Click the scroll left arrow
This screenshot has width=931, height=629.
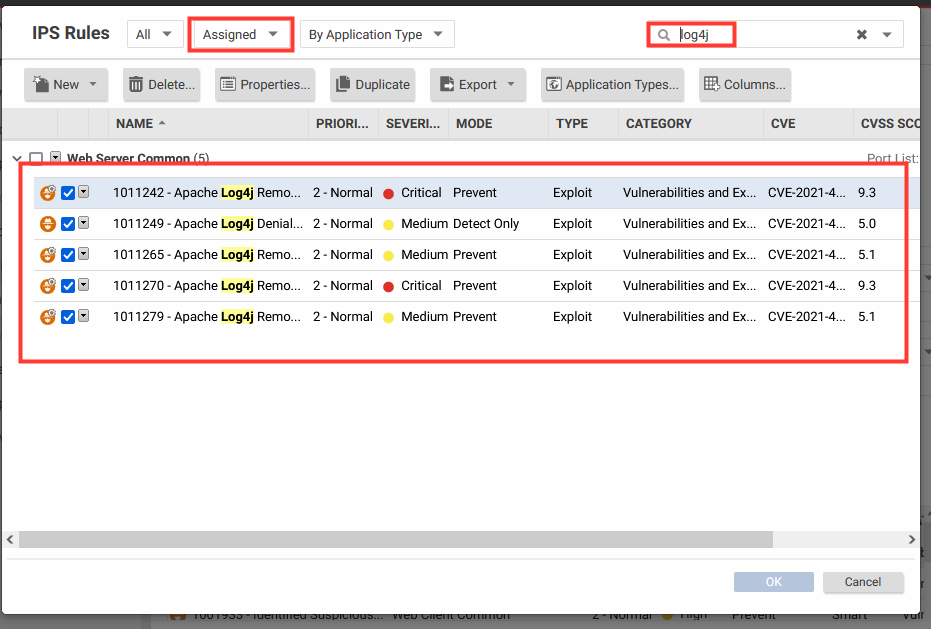click(x=10, y=539)
